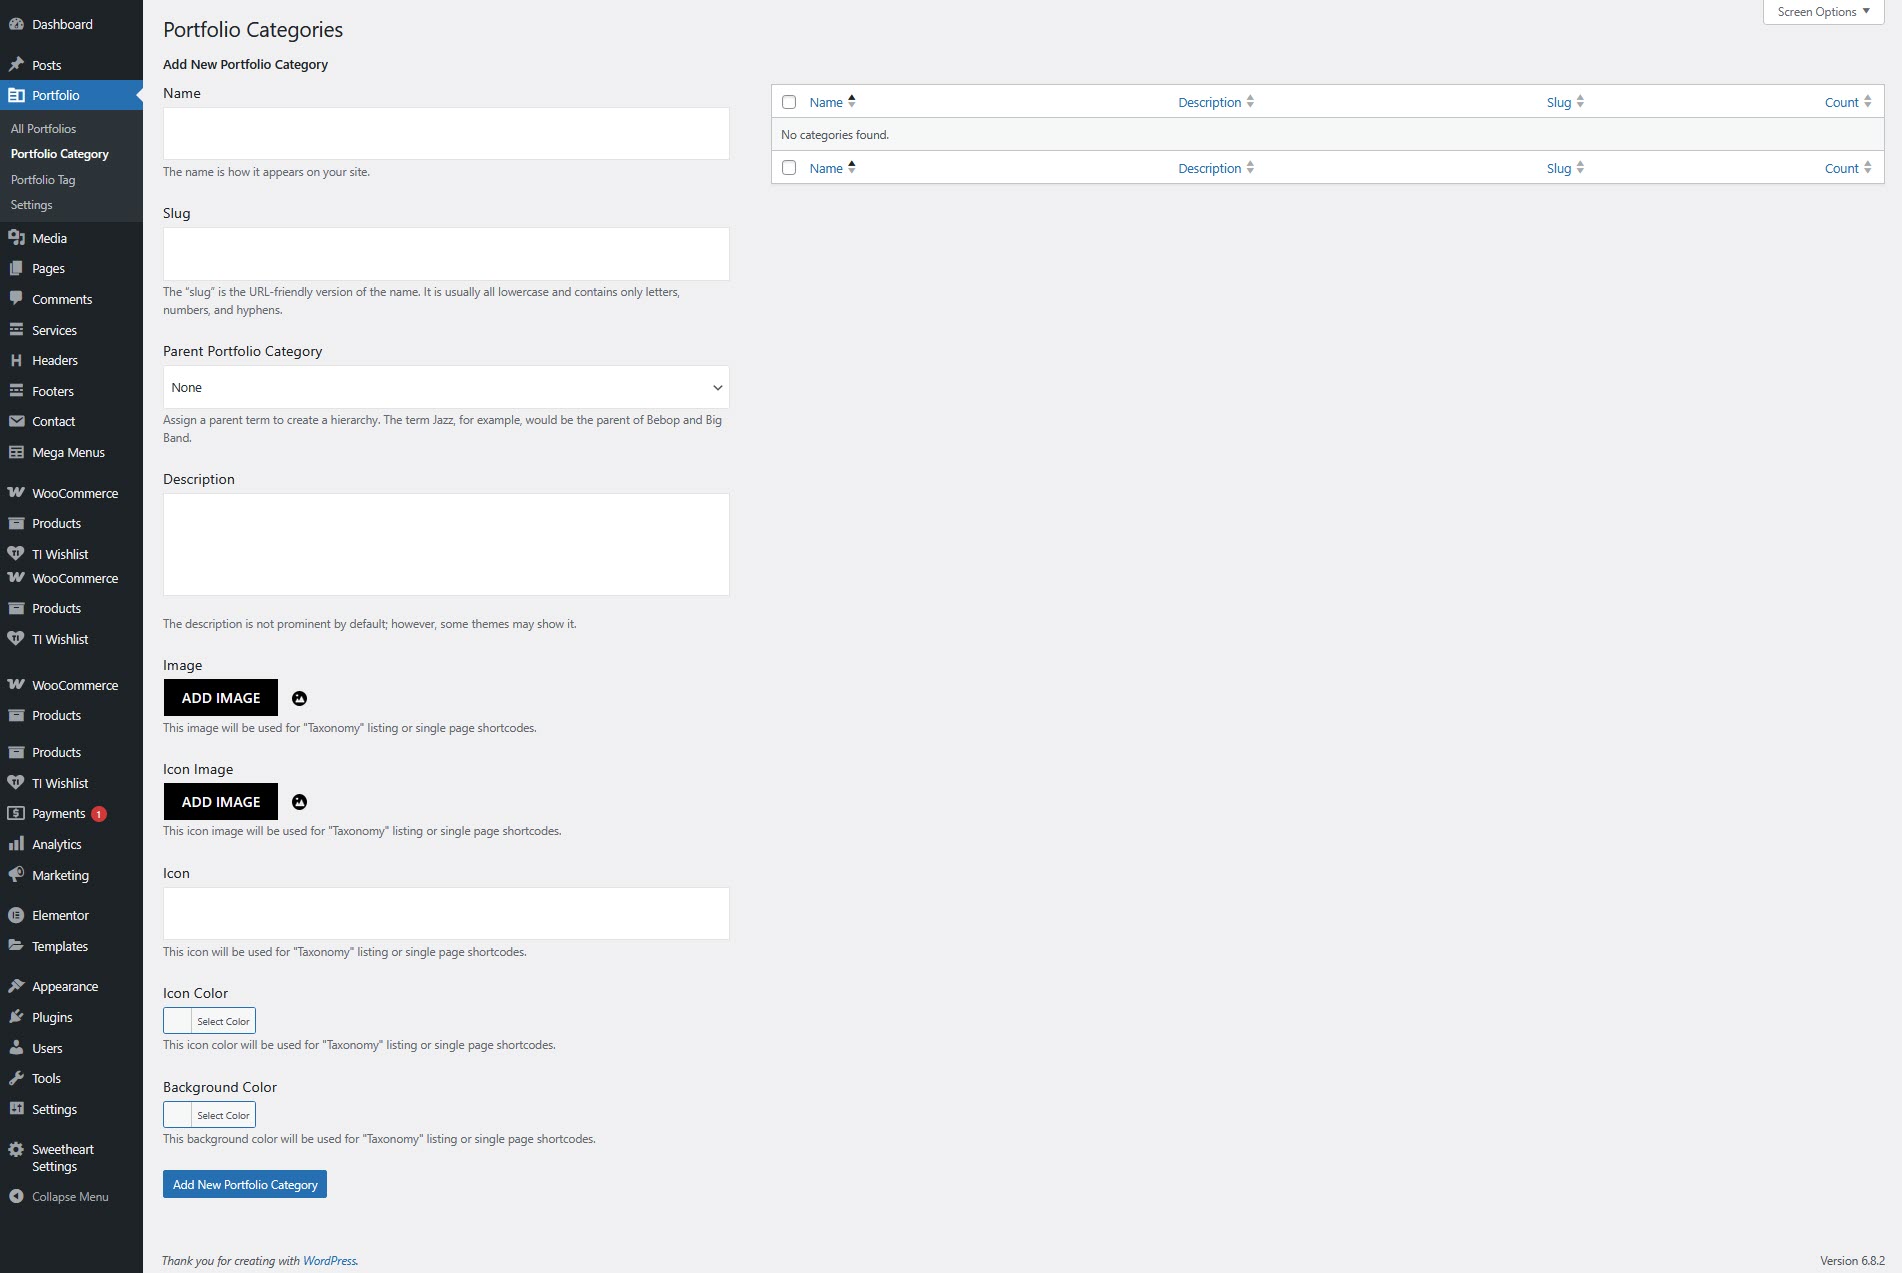Open the Icon Color Select Color picker
The height and width of the screenshot is (1273, 1902).
click(x=209, y=1020)
